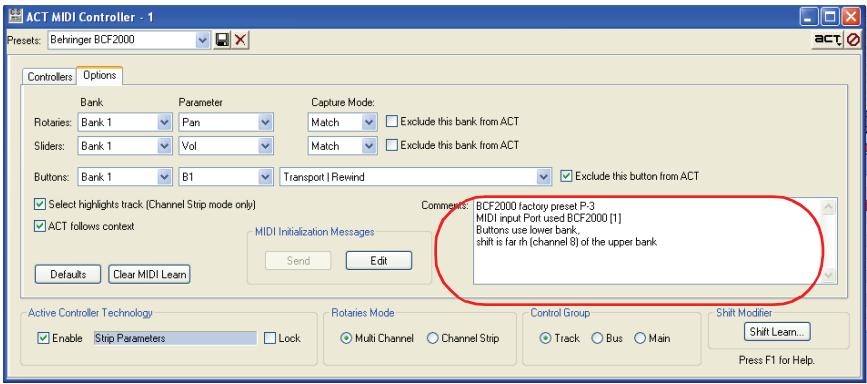Toggle Select highlights track checkbox
Screen dimensions: 867x384
[40, 204]
